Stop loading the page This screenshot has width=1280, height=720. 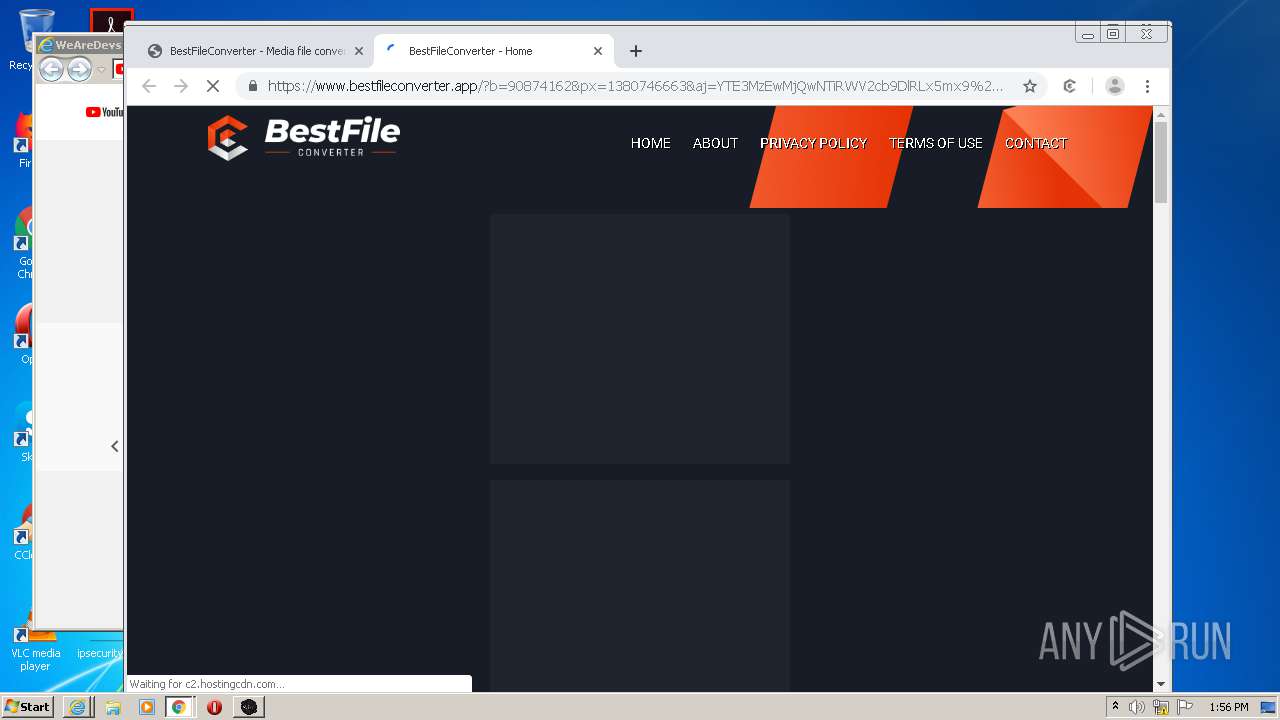click(213, 86)
